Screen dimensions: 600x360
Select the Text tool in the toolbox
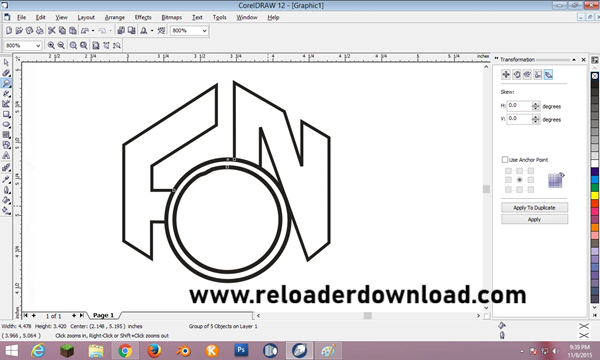pos(6,155)
